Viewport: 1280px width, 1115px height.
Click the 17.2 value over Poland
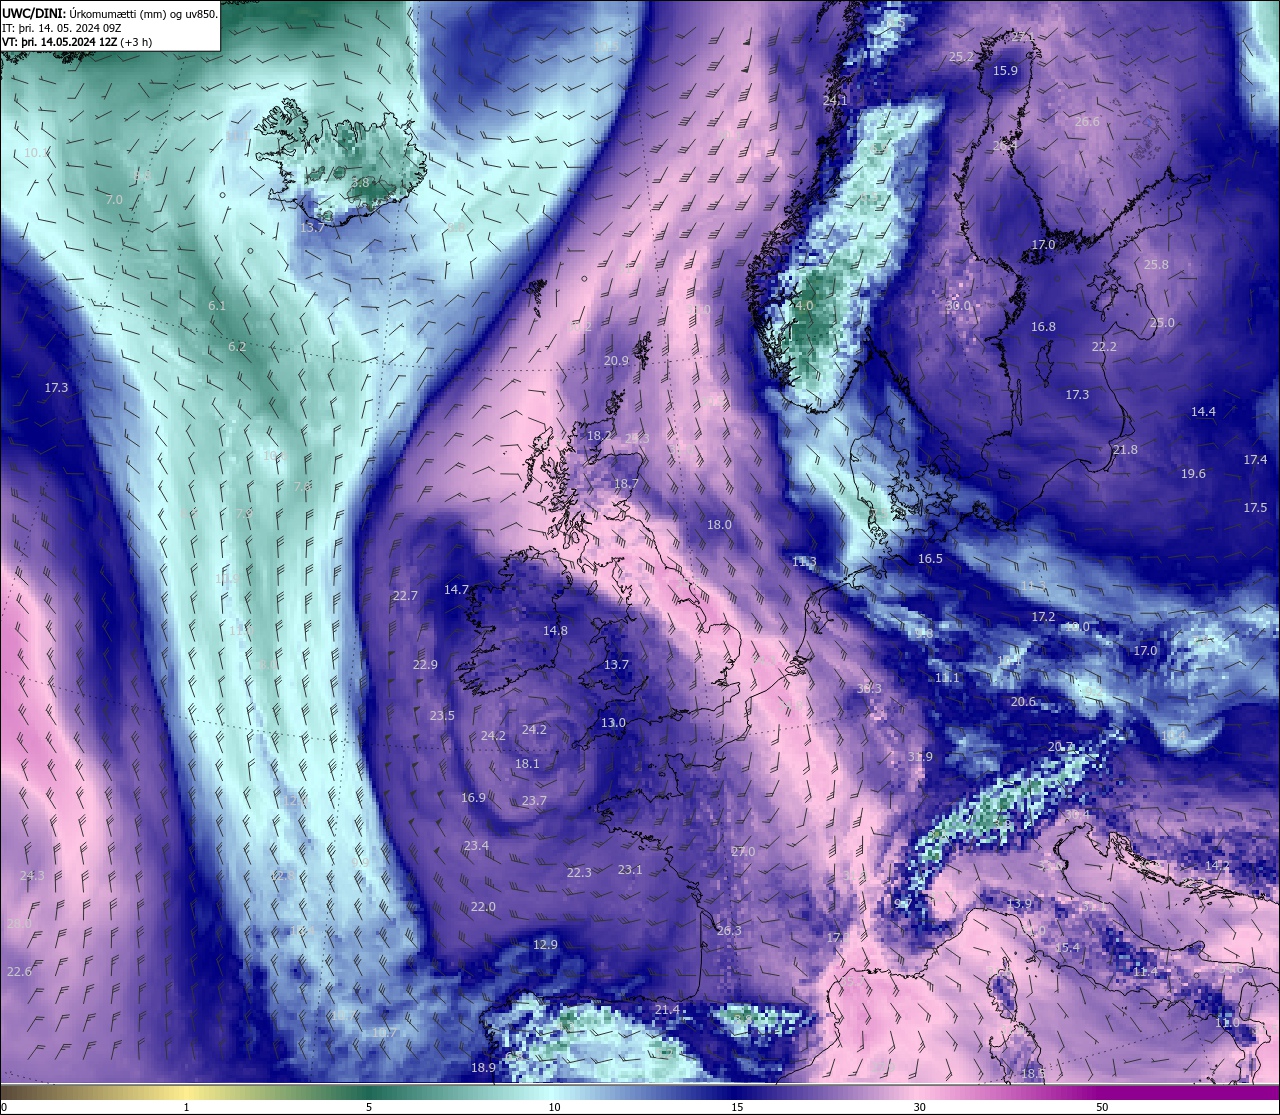point(1043,617)
